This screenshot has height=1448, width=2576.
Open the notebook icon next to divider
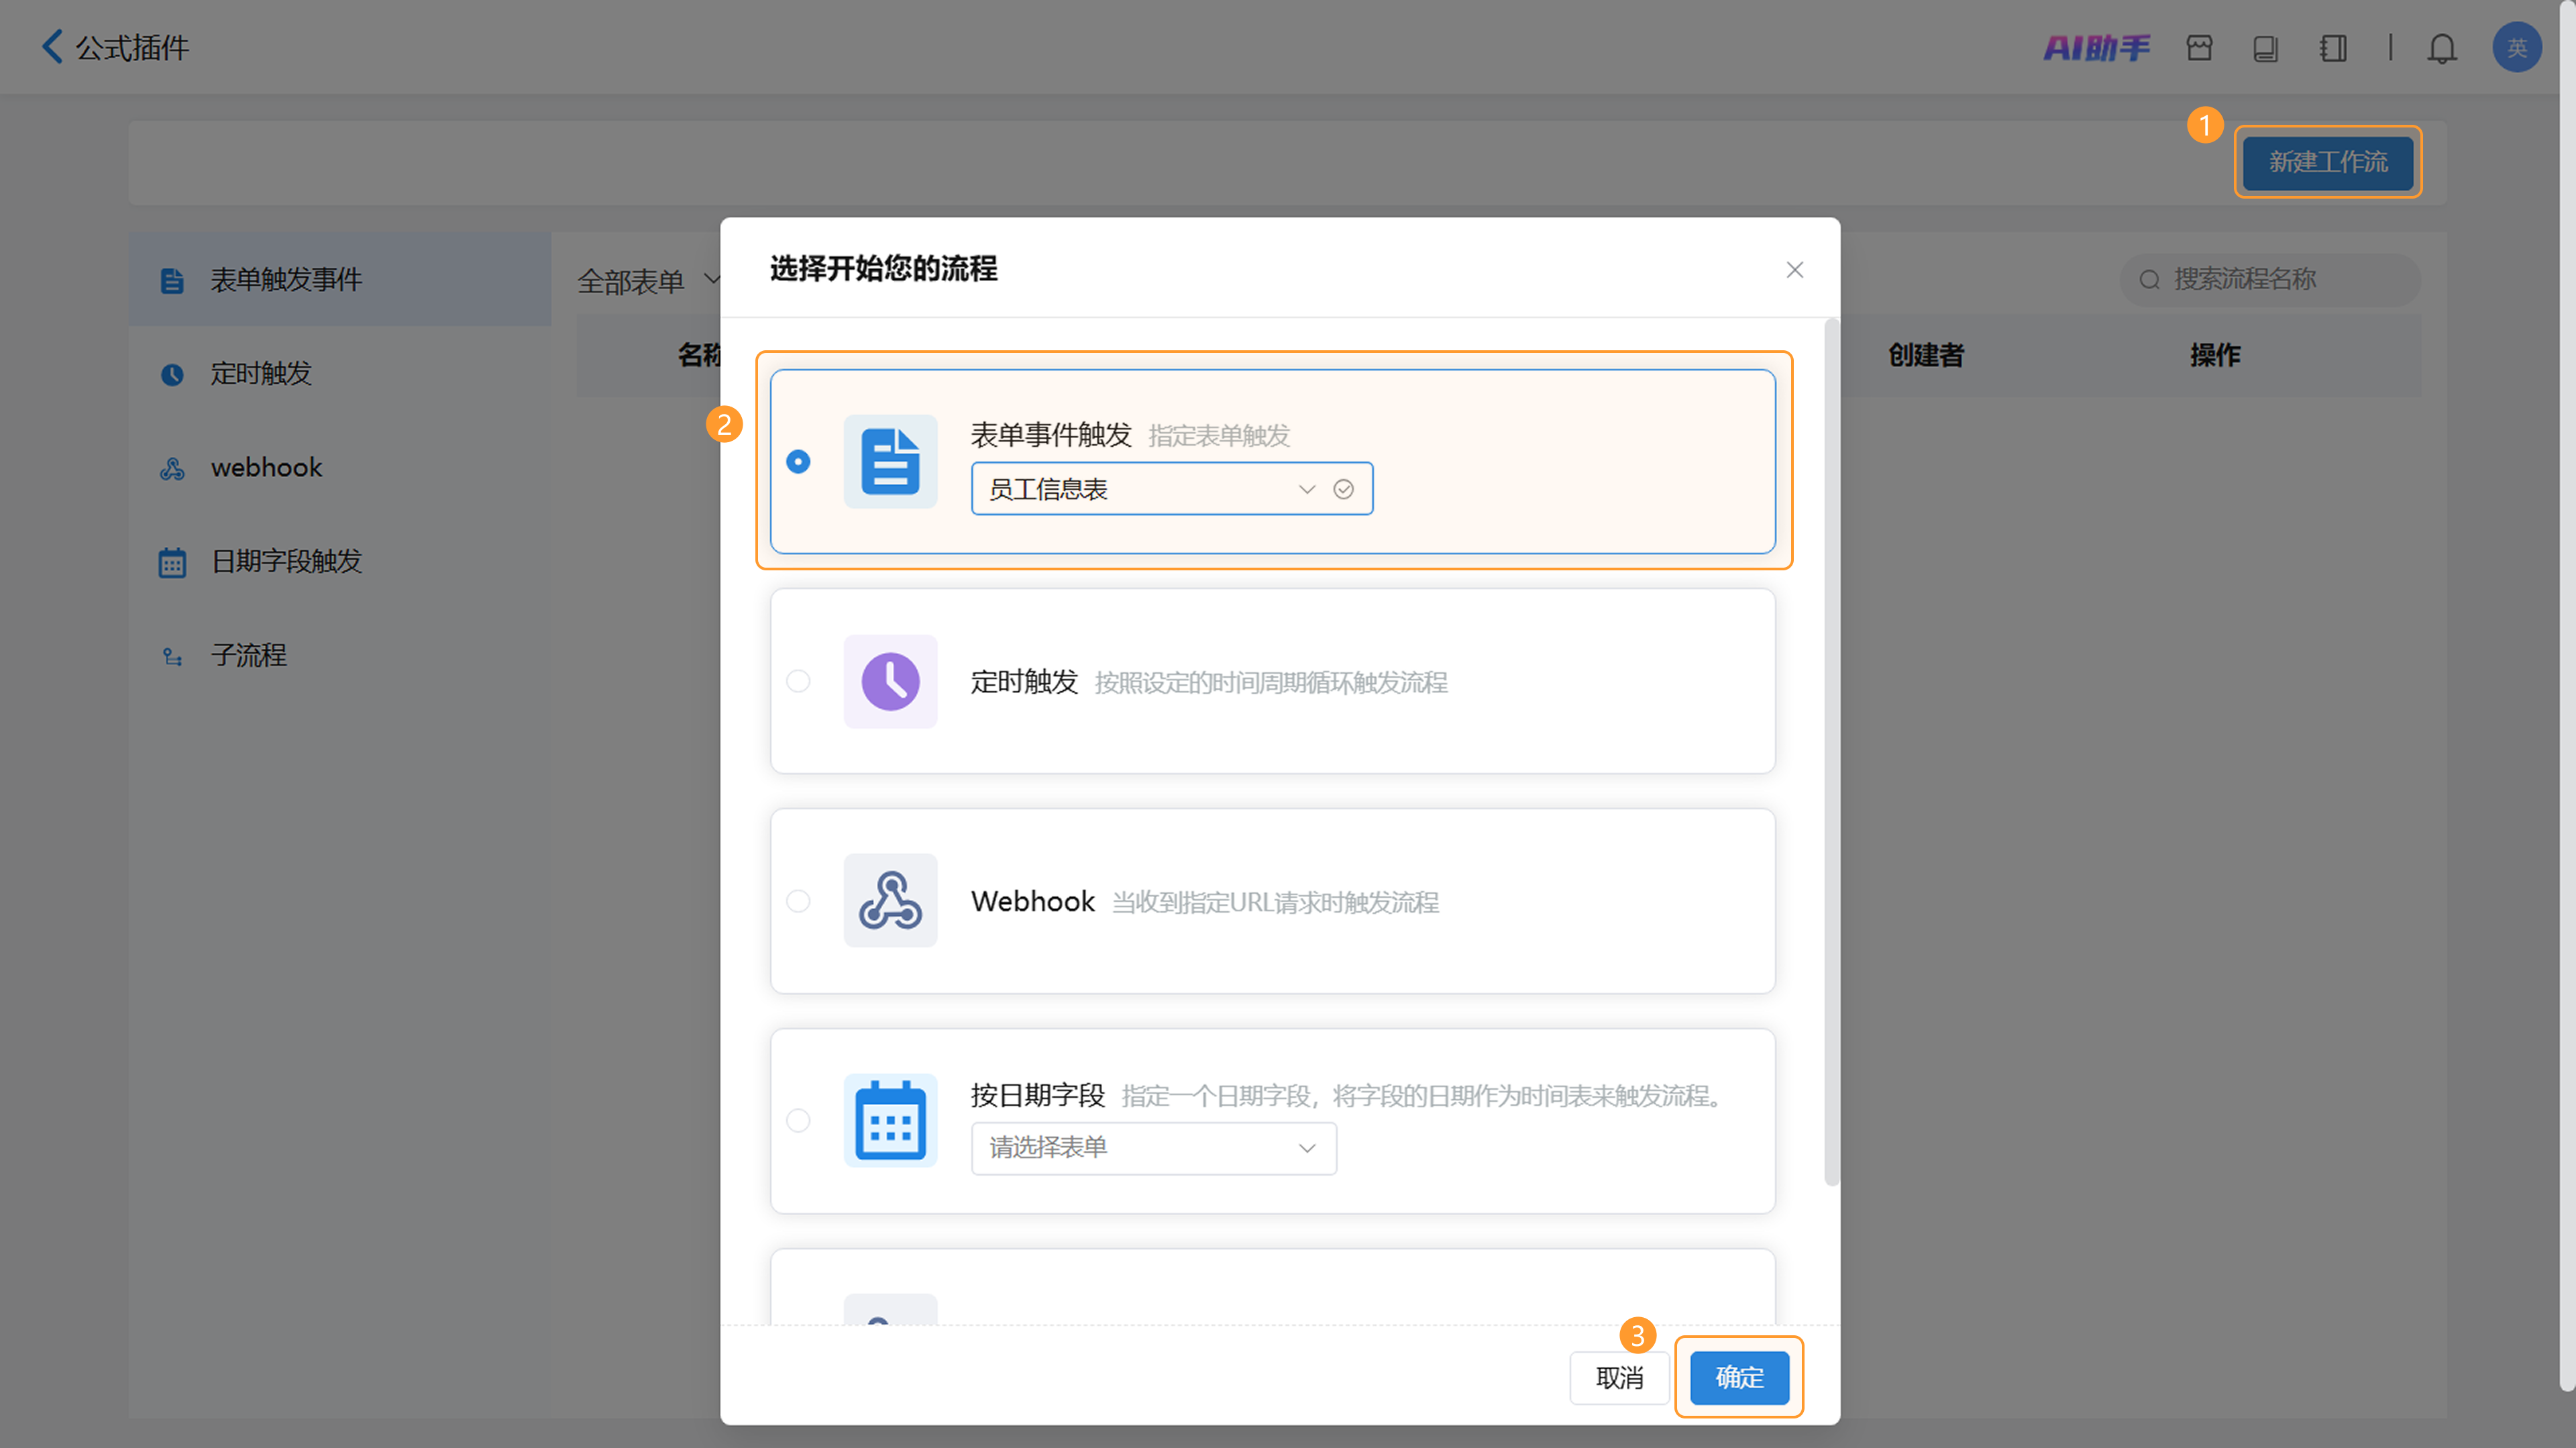2333,48
